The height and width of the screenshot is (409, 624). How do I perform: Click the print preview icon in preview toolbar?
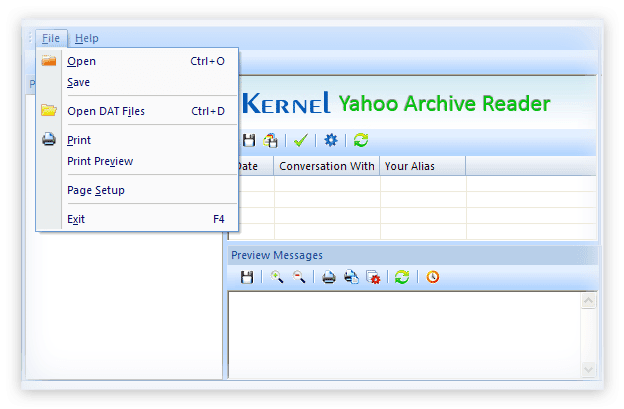[x=351, y=277]
